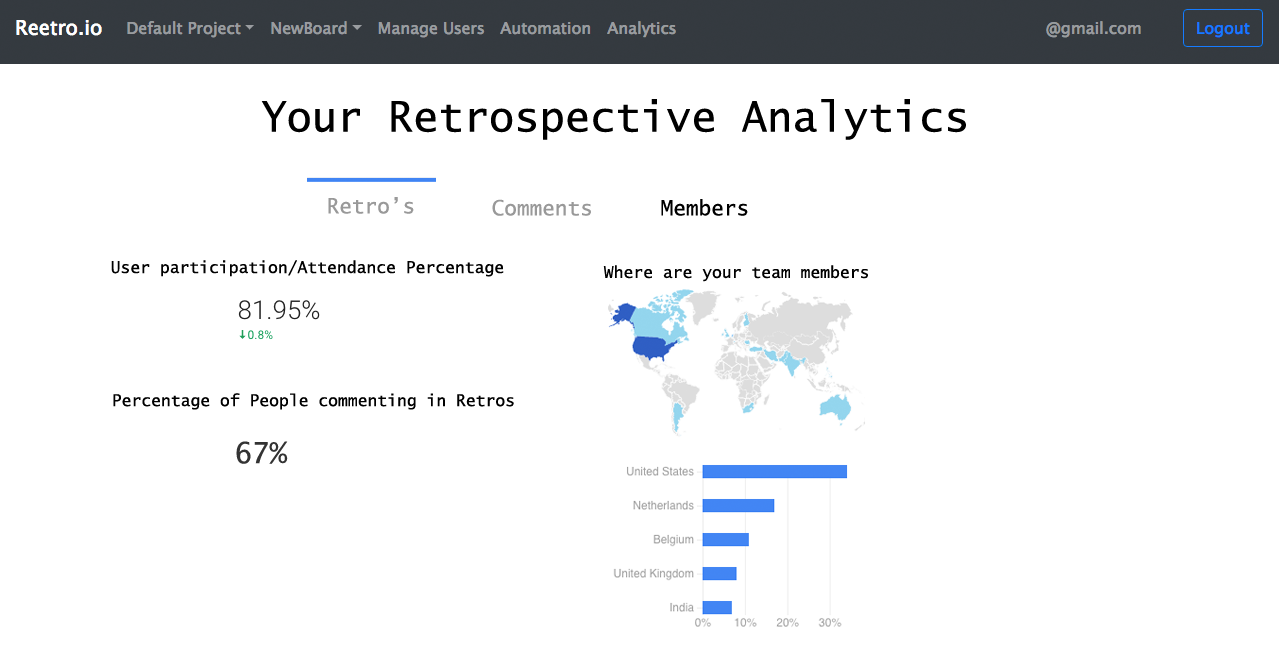Open the Automation nav link
The image size is (1279, 659).
[545, 28]
